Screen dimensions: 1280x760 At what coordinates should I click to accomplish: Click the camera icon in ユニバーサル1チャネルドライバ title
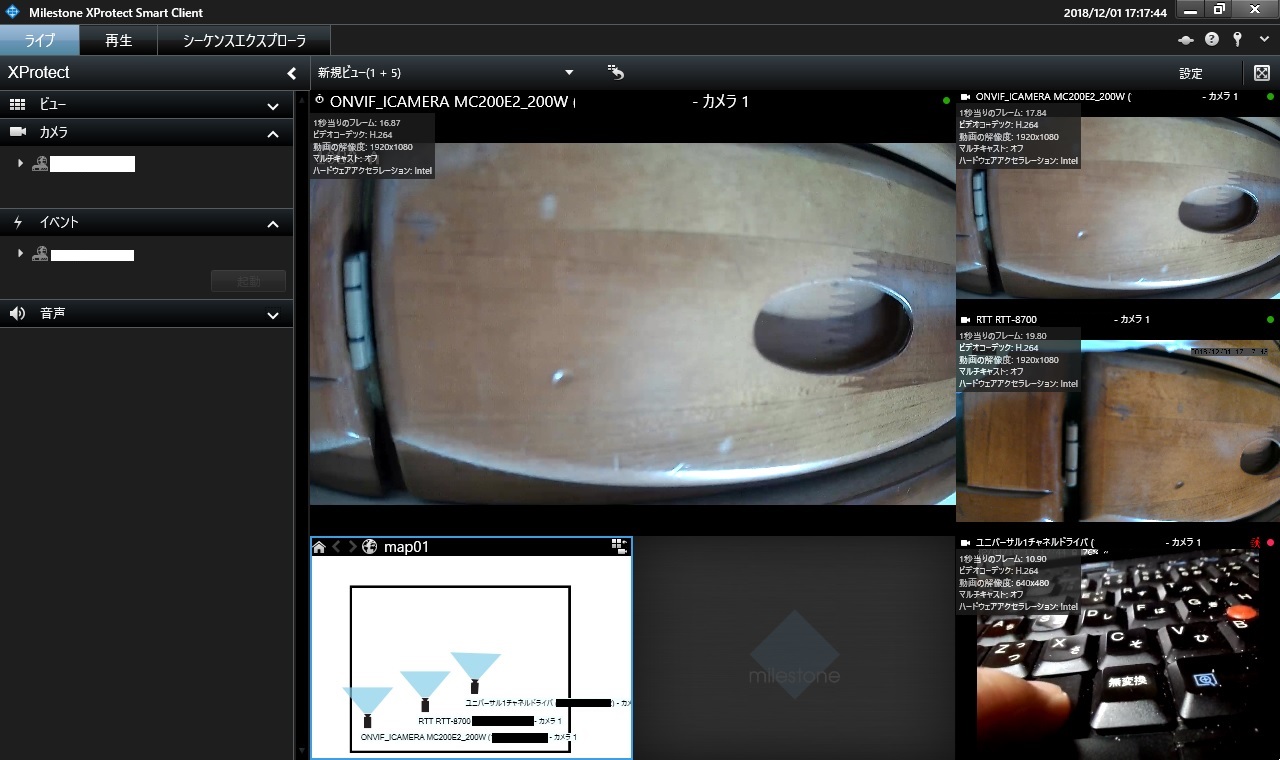[966, 542]
